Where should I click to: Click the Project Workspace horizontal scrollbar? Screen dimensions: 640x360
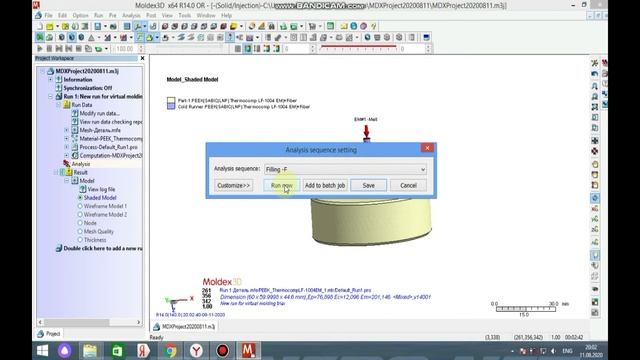point(89,322)
